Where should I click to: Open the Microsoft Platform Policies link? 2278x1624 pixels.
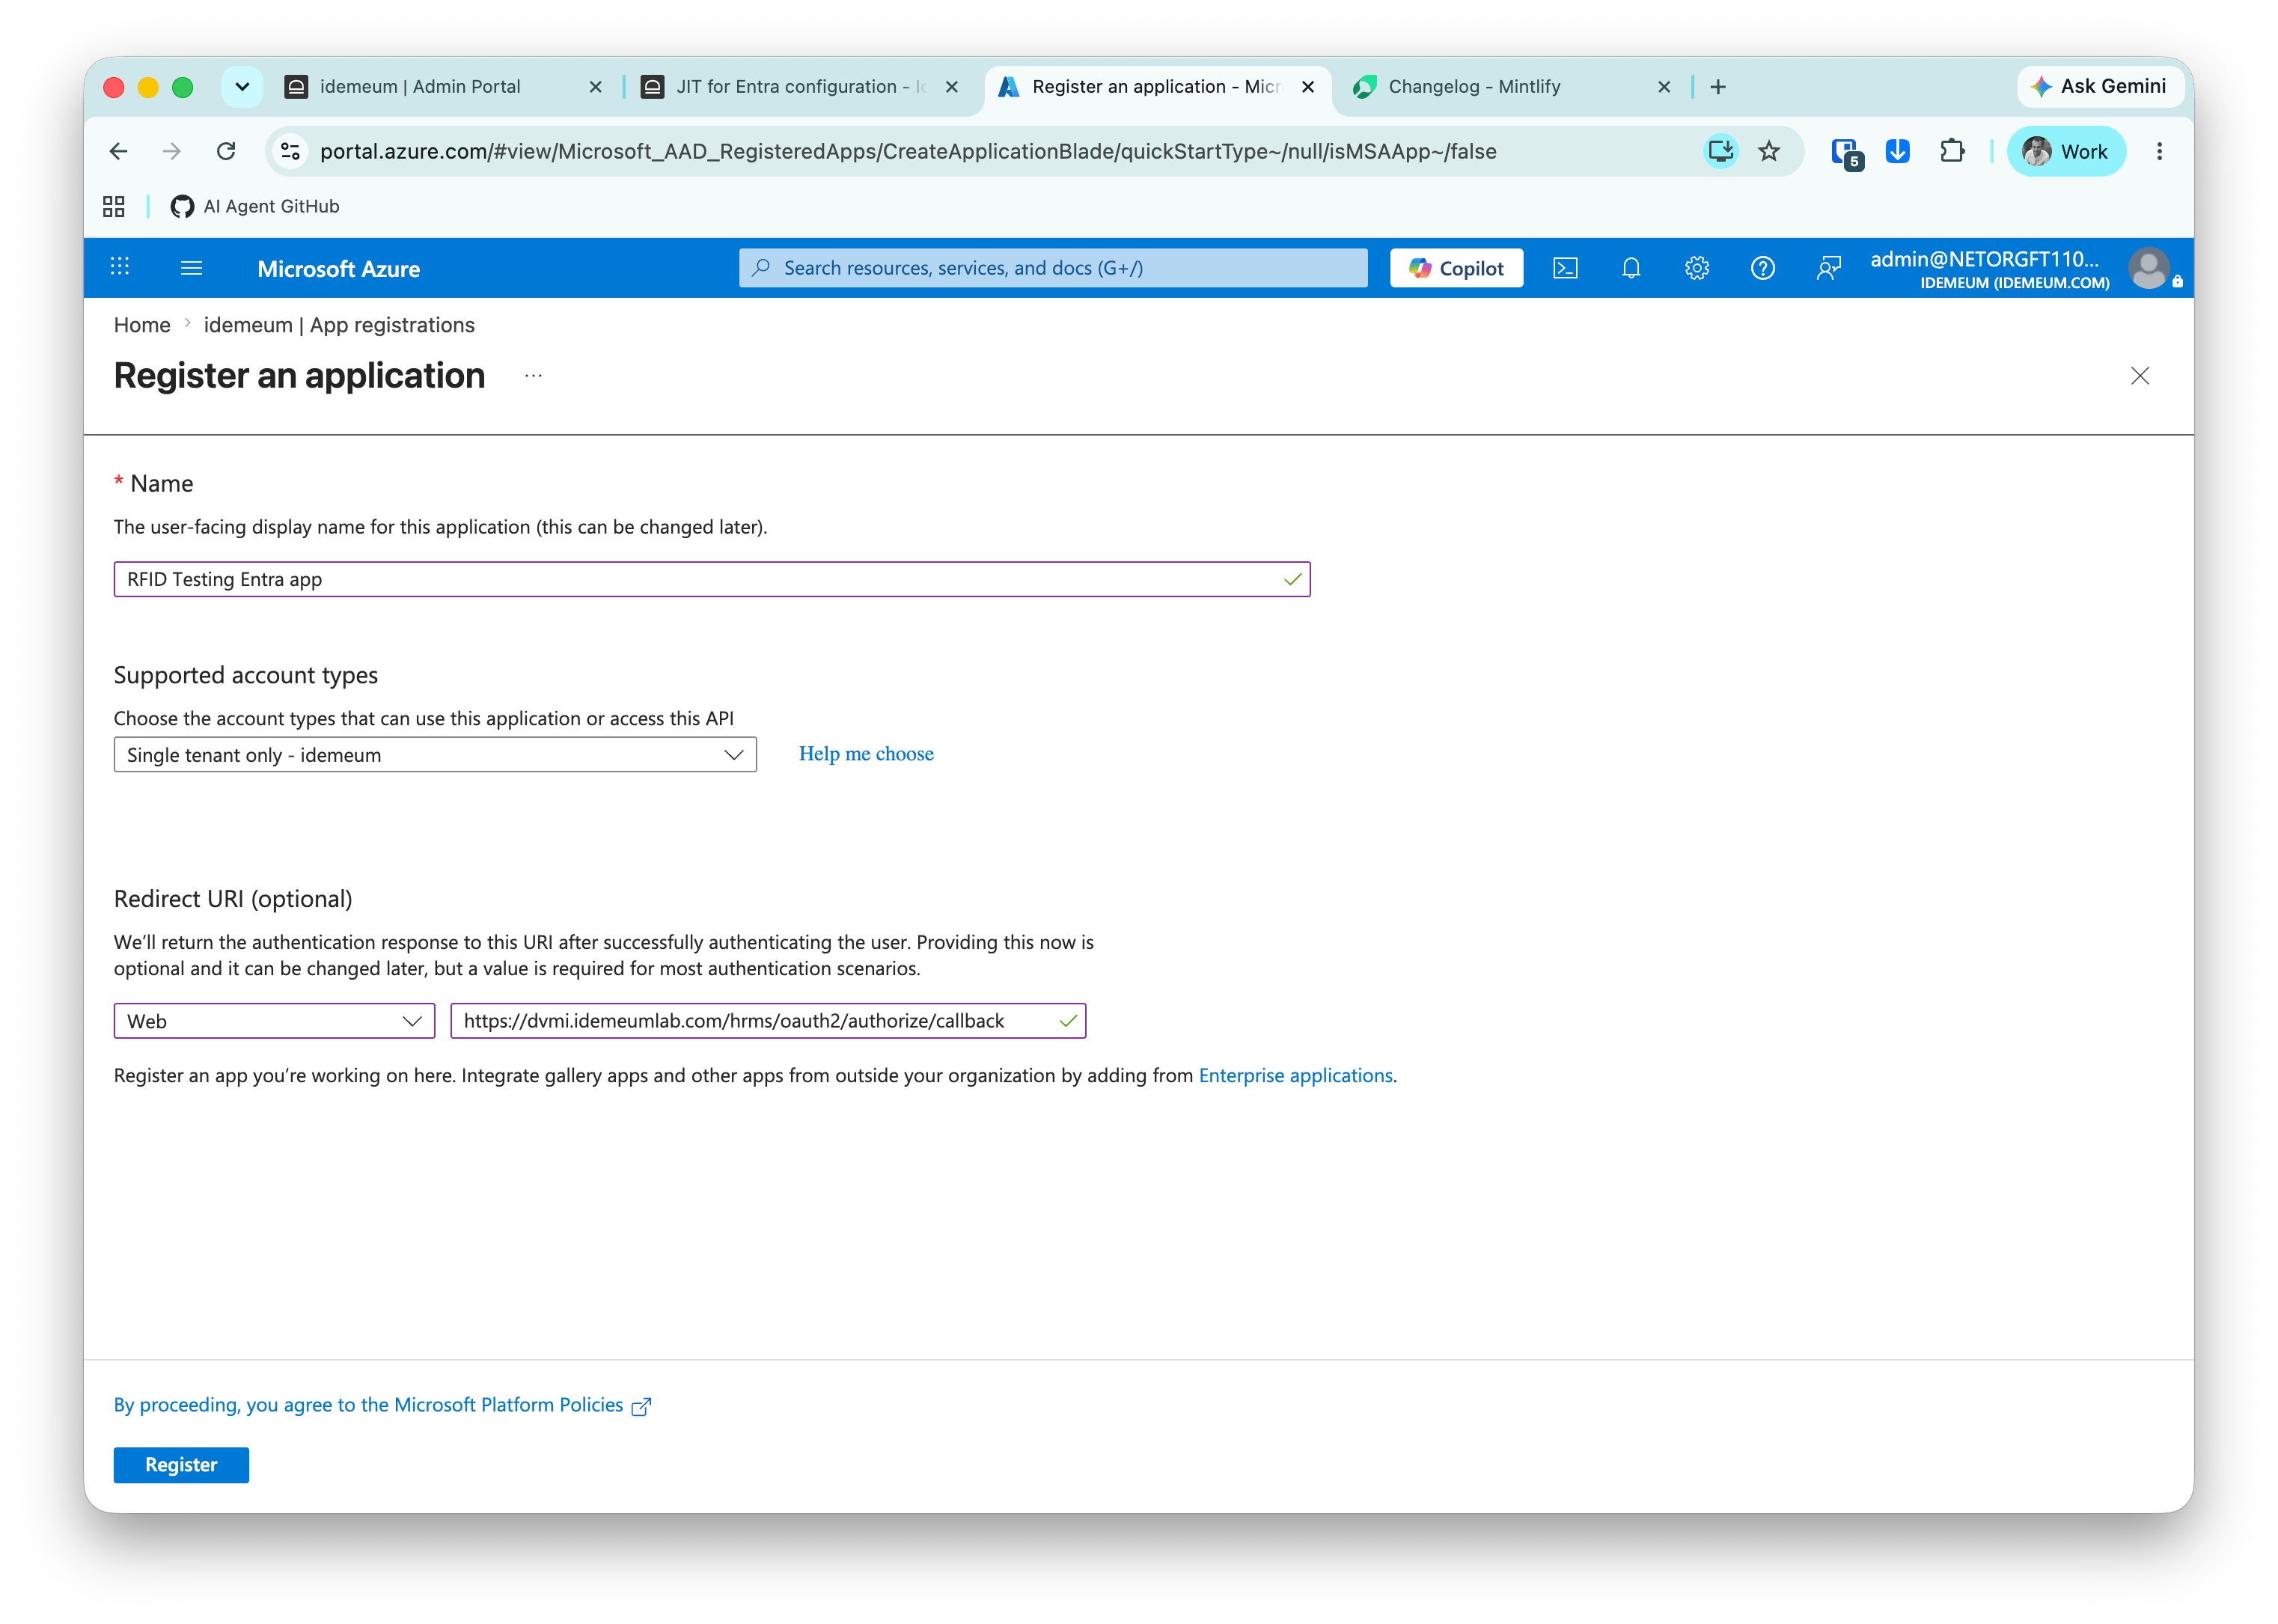(382, 1405)
